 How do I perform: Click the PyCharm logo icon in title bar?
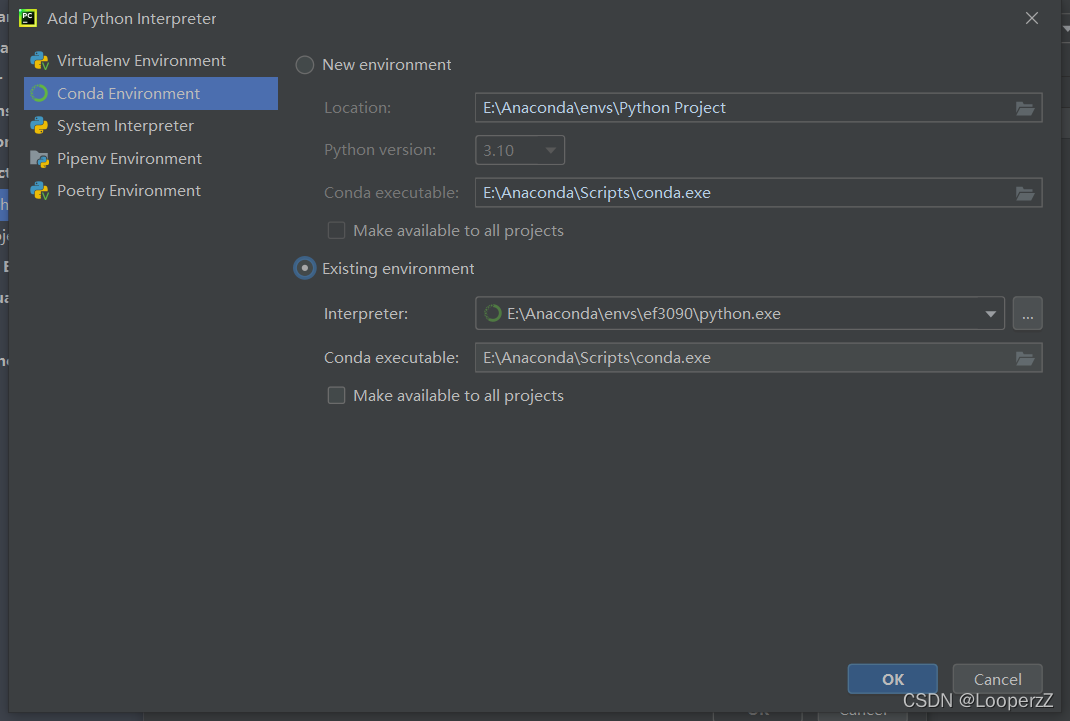pyautogui.click(x=28, y=18)
